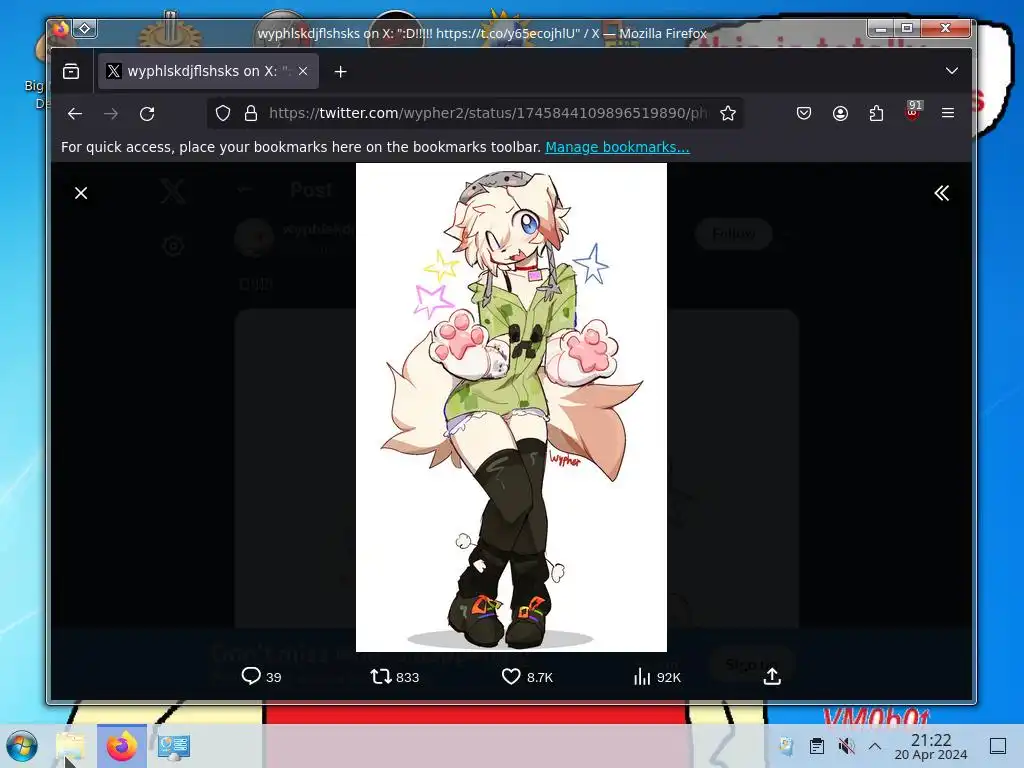Open the Extensions puzzle icon

coord(876,113)
